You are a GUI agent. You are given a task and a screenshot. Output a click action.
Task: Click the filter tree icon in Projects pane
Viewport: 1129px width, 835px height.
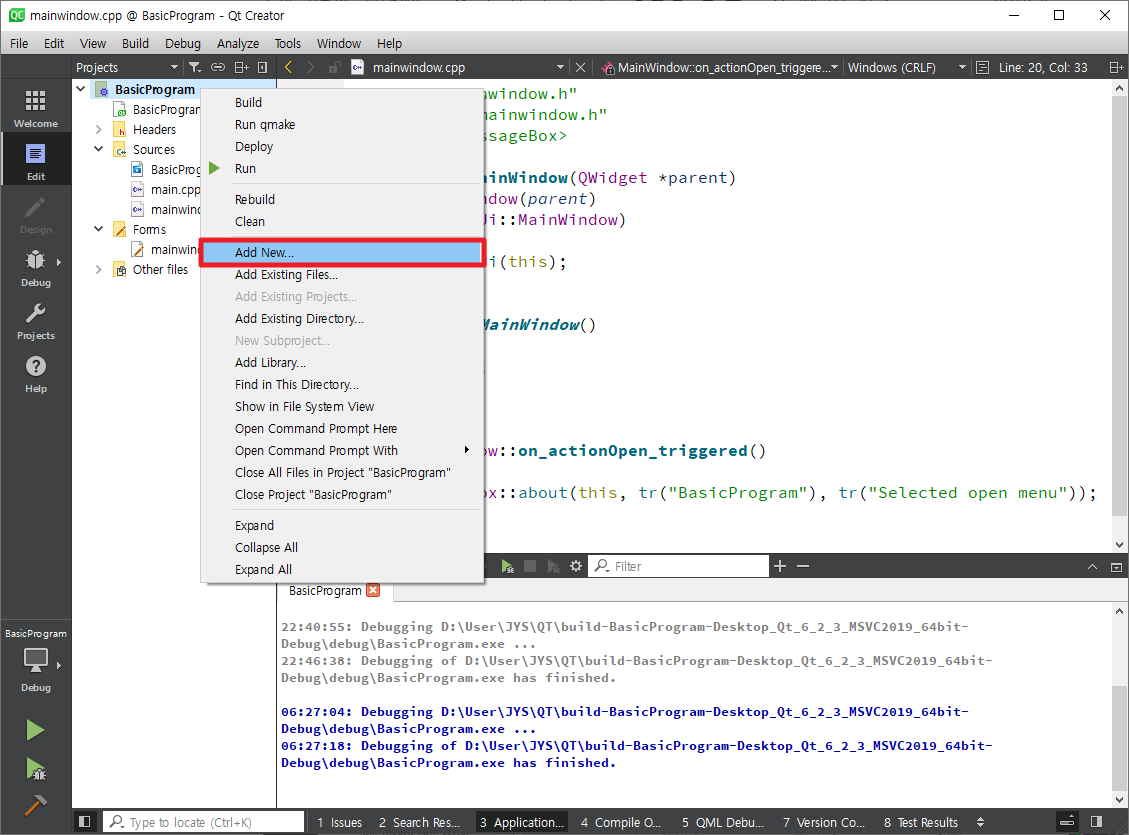194,67
